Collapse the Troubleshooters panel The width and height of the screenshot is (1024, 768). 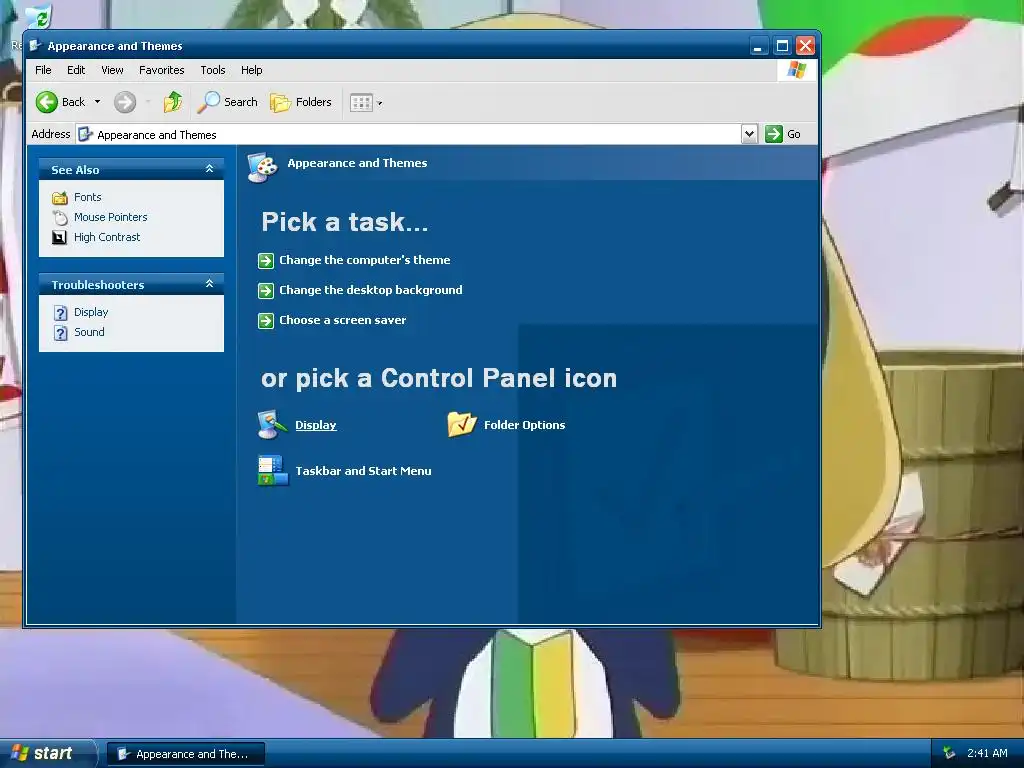[x=210, y=284]
